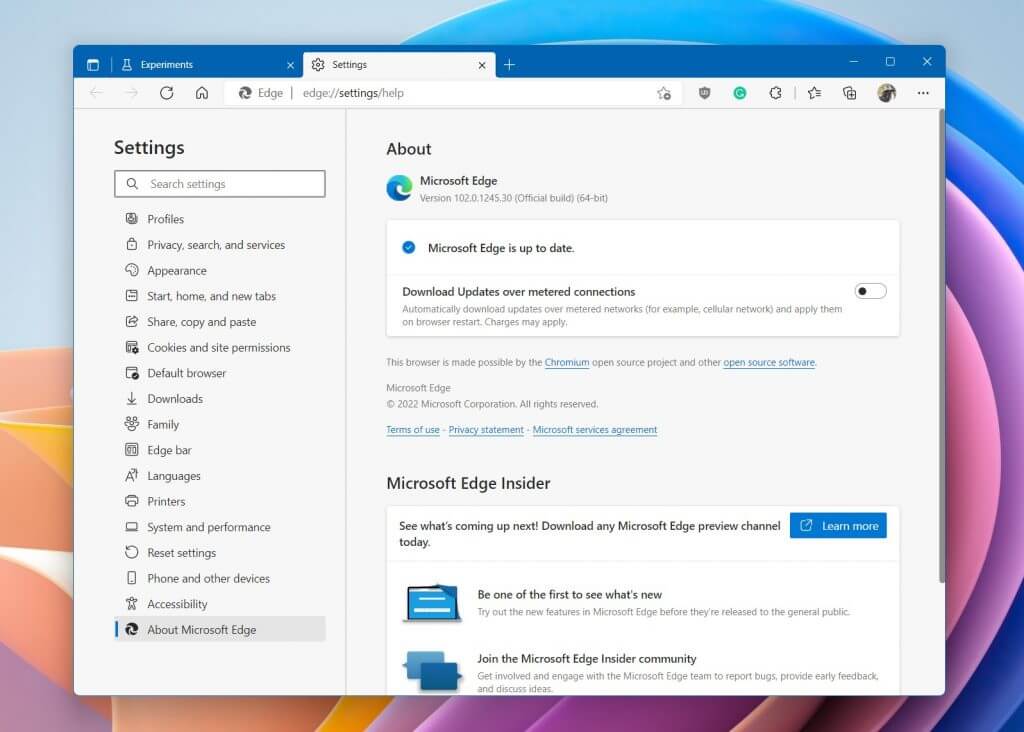Toggle Download Updates over metered connections
1024x732 pixels.
(870, 291)
